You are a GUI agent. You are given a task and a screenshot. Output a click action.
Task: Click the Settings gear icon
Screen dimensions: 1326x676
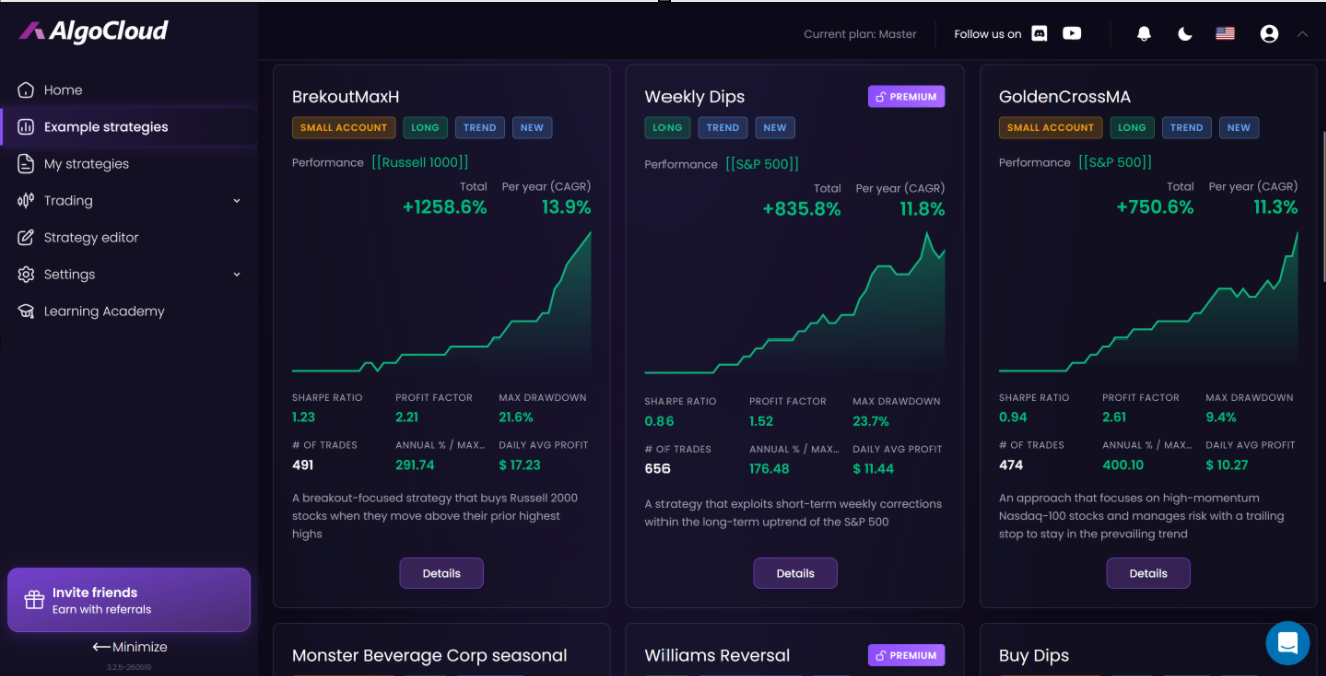pyautogui.click(x=26, y=275)
